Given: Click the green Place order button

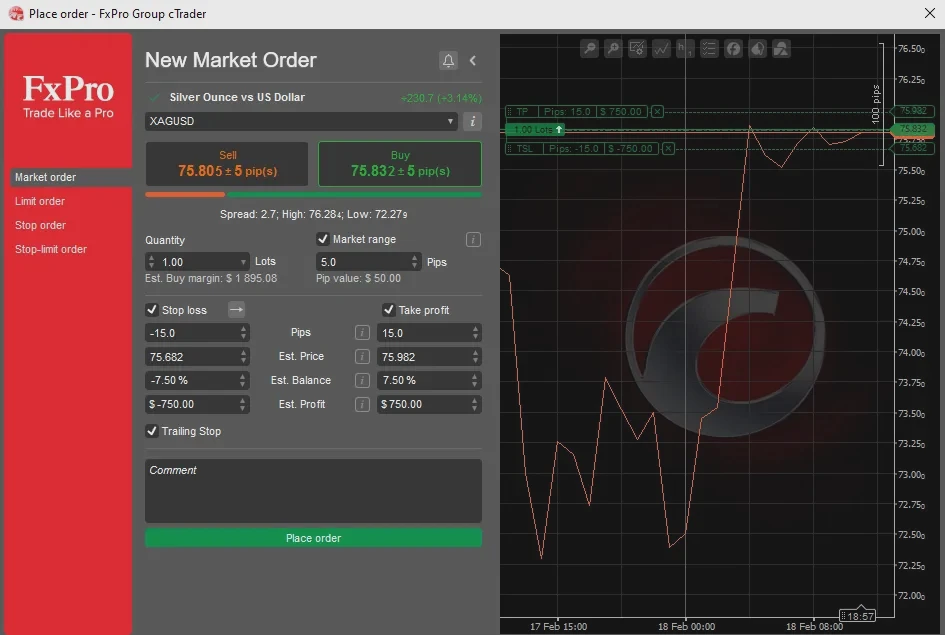Looking at the screenshot, I should coord(313,537).
